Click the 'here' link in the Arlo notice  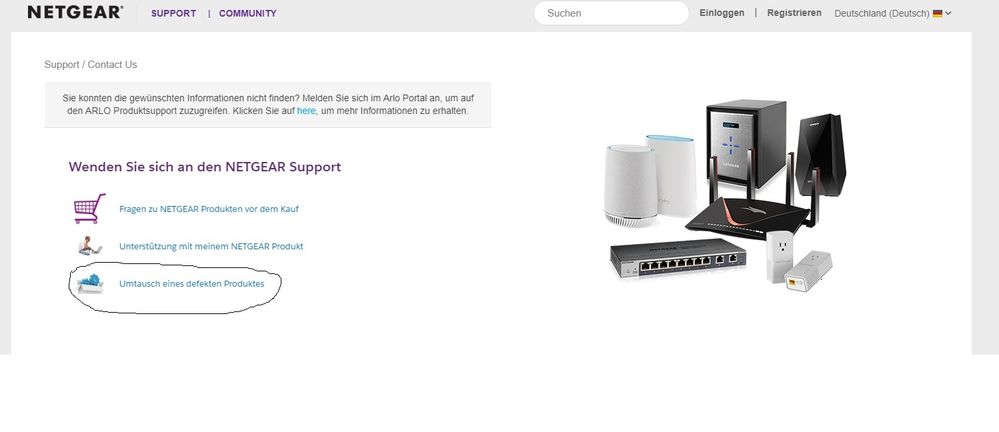coord(306,110)
